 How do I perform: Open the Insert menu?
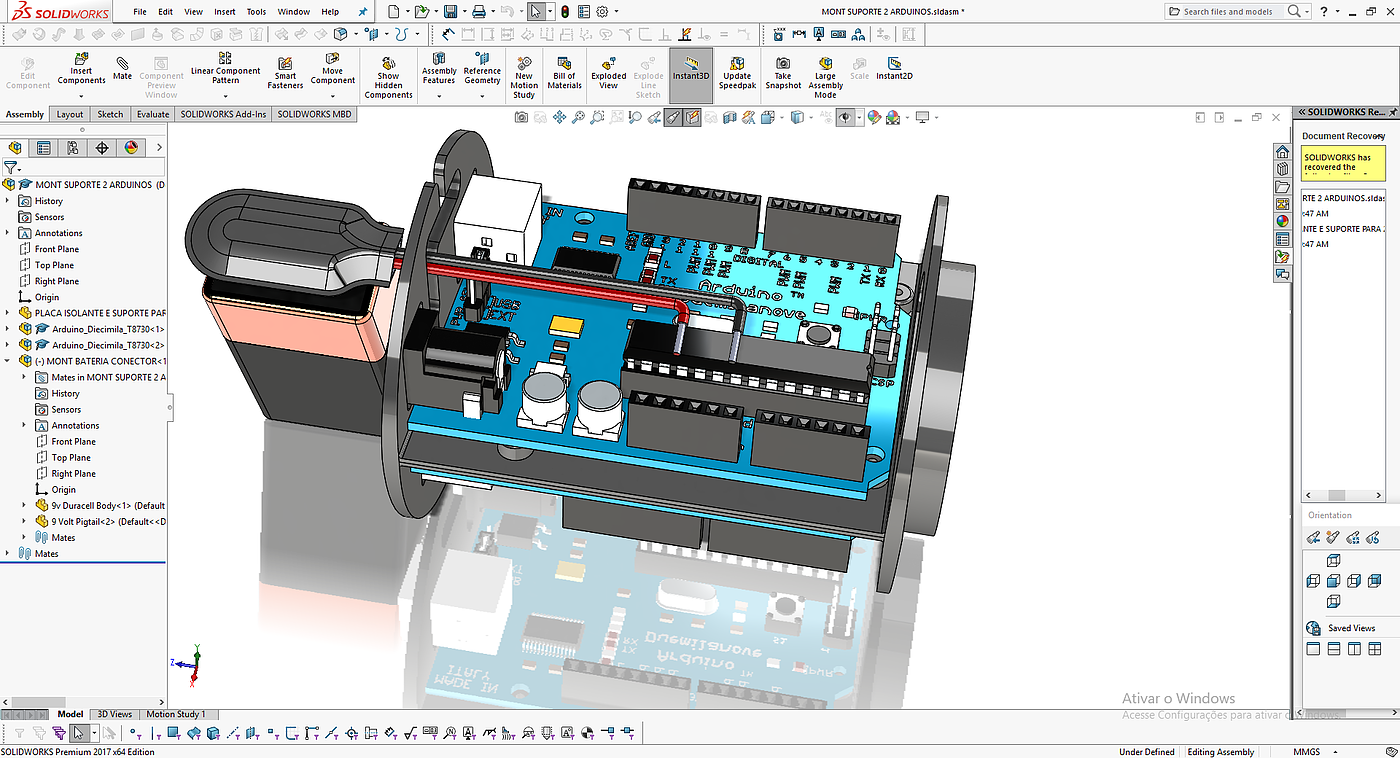tap(224, 12)
